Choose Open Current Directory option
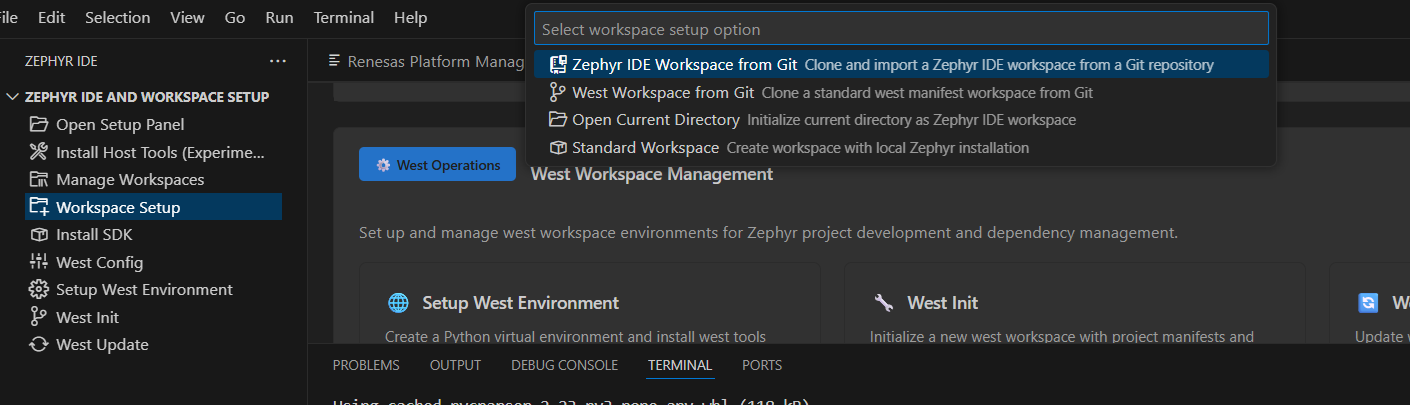This screenshot has width=1410, height=405. click(x=901, y=120)
